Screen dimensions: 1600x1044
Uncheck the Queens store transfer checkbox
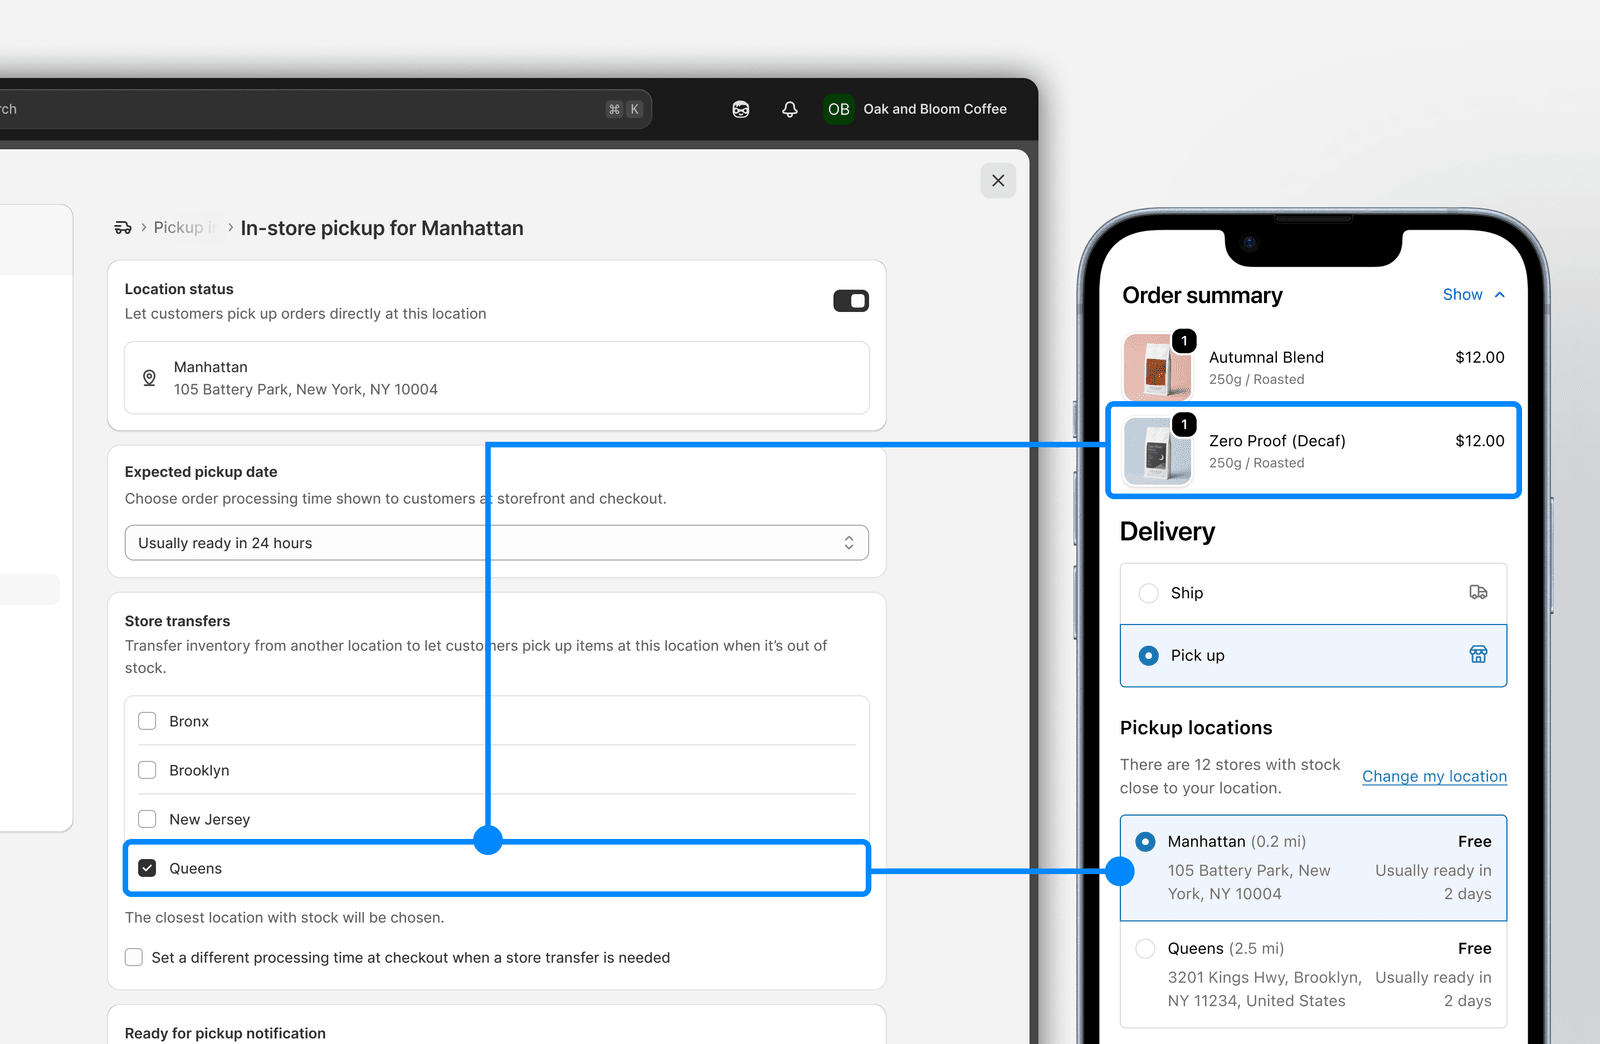pyautogui.click(x=147, y=868)
